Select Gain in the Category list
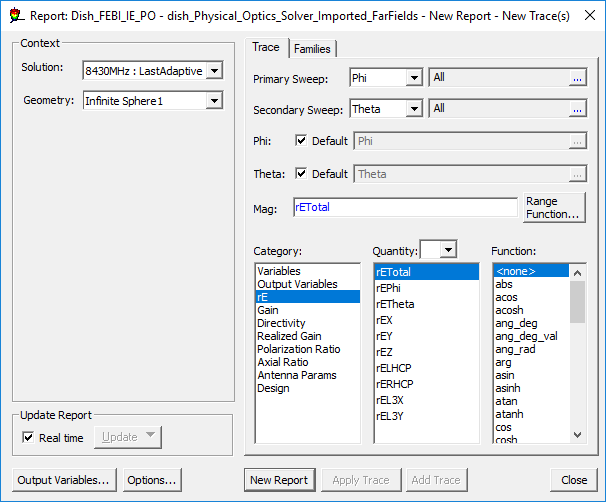Image resolution: width=606 pixels, height=502 pixels. tap(267, 310)
